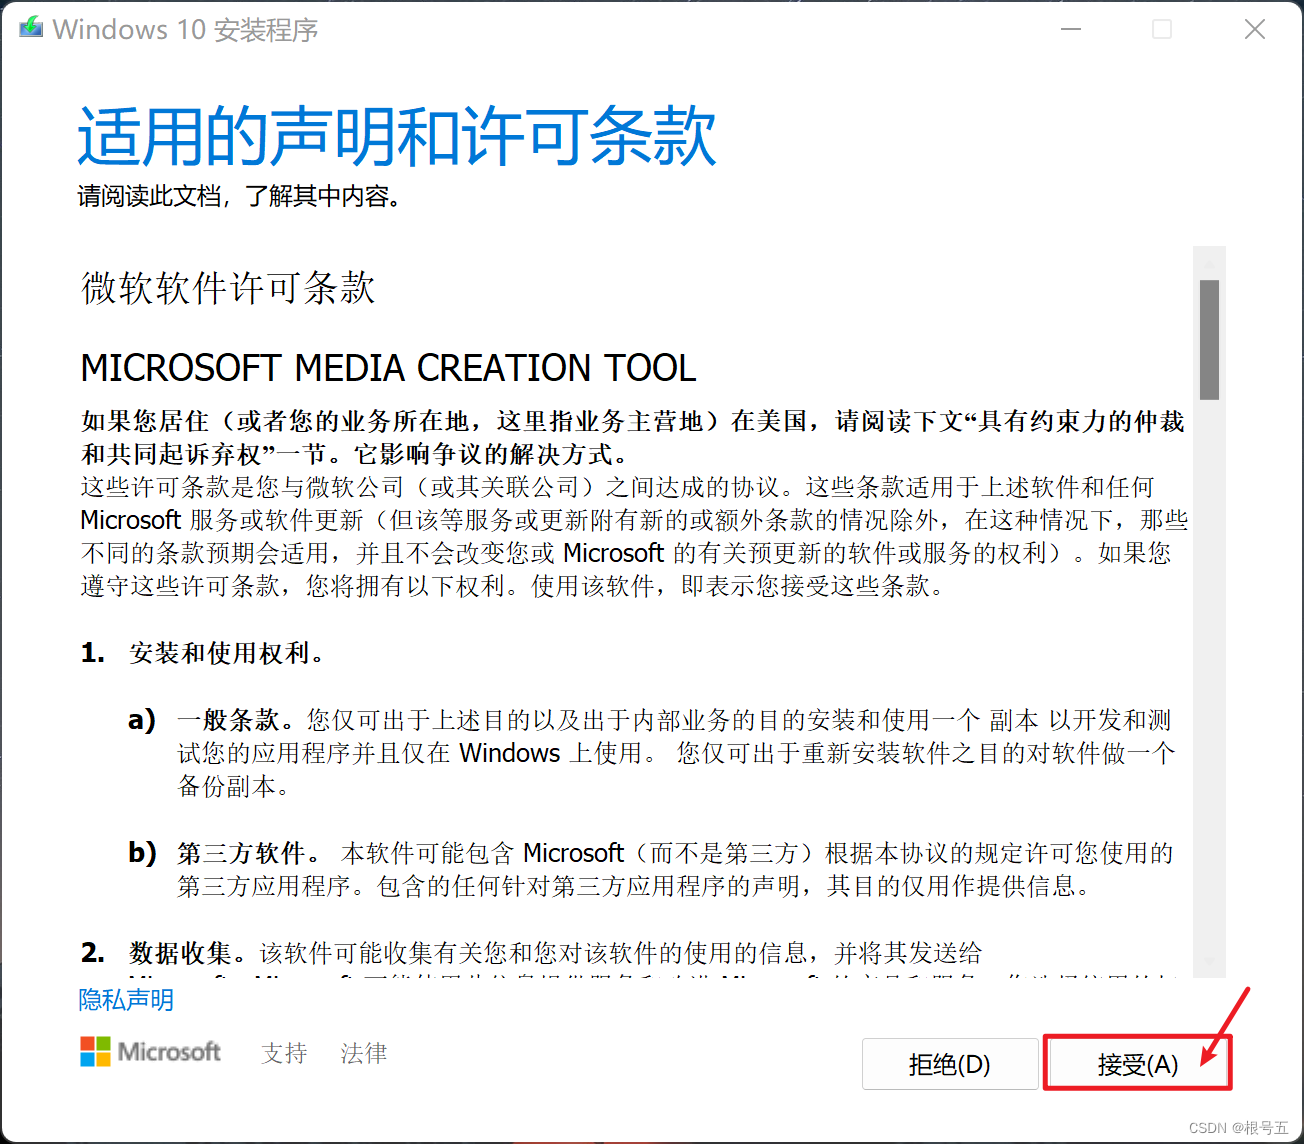Click the text 请阅读此文档，了解其中内容。

pyautogui.click(x=240, y=196)
